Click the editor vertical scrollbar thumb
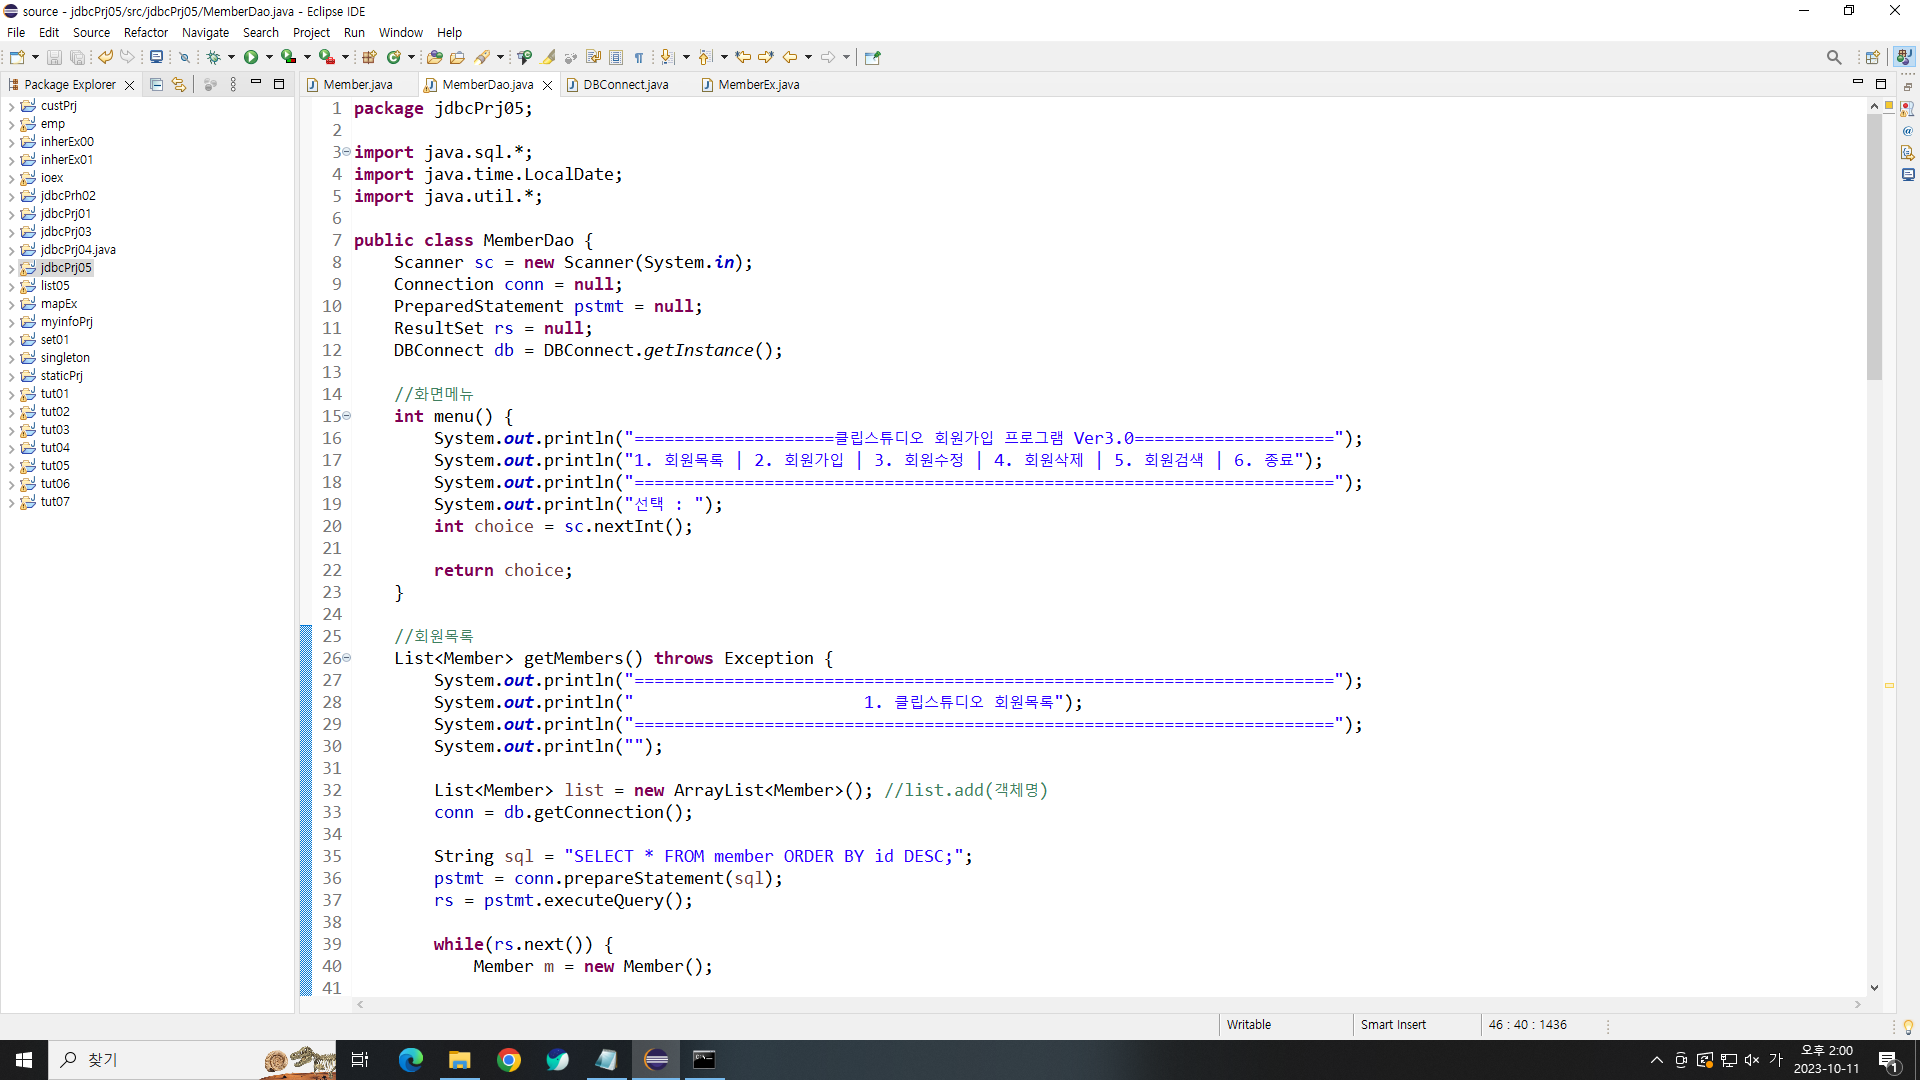Viewport: 1920px width, 1080px height. (1874, 245)
